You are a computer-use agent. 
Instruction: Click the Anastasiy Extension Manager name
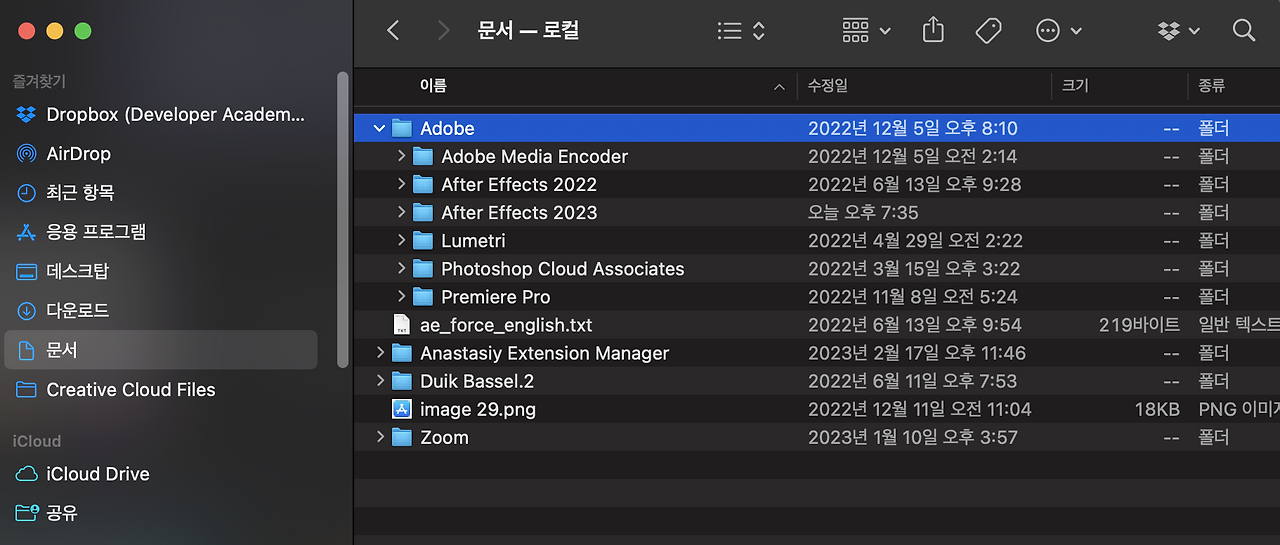(544, 353)
